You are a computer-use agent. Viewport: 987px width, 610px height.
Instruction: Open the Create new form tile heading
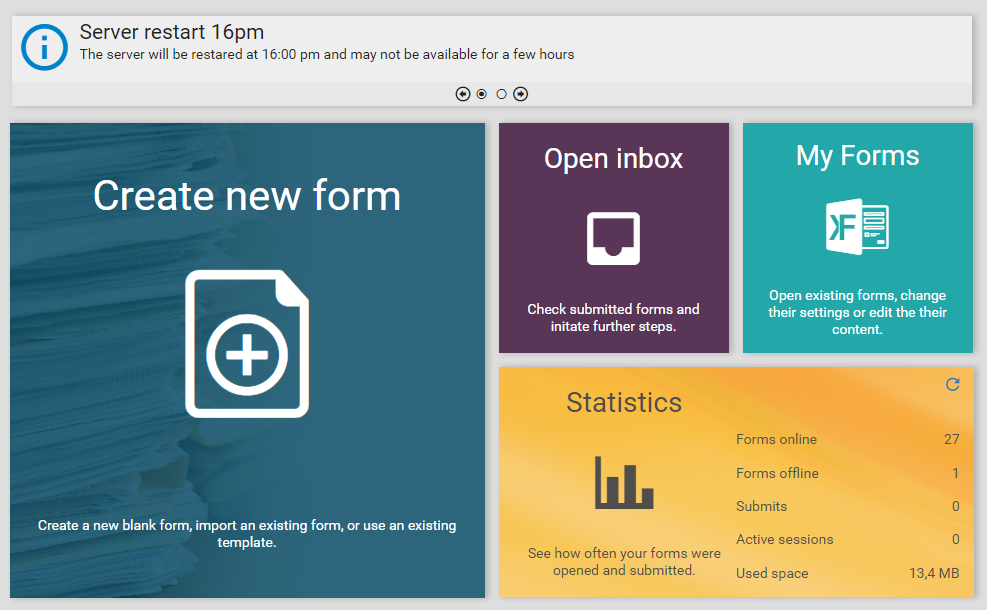(247, 195)
